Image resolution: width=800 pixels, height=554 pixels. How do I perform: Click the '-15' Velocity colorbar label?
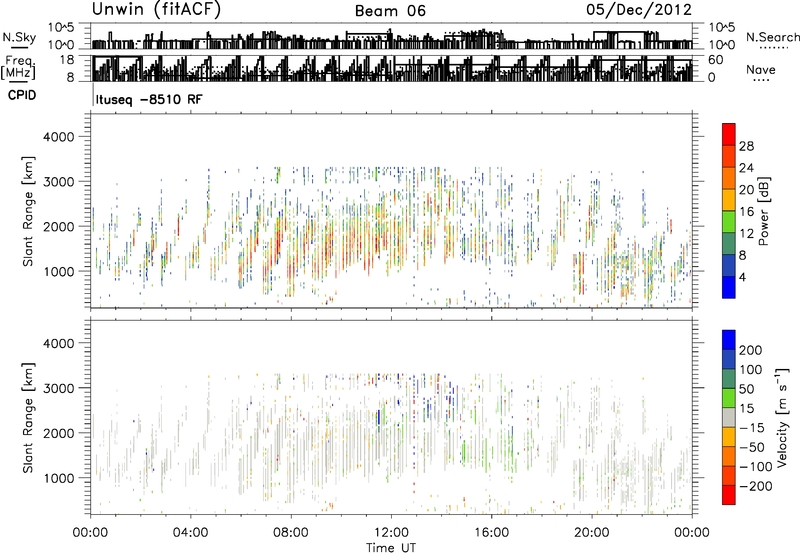click(752, 428)
